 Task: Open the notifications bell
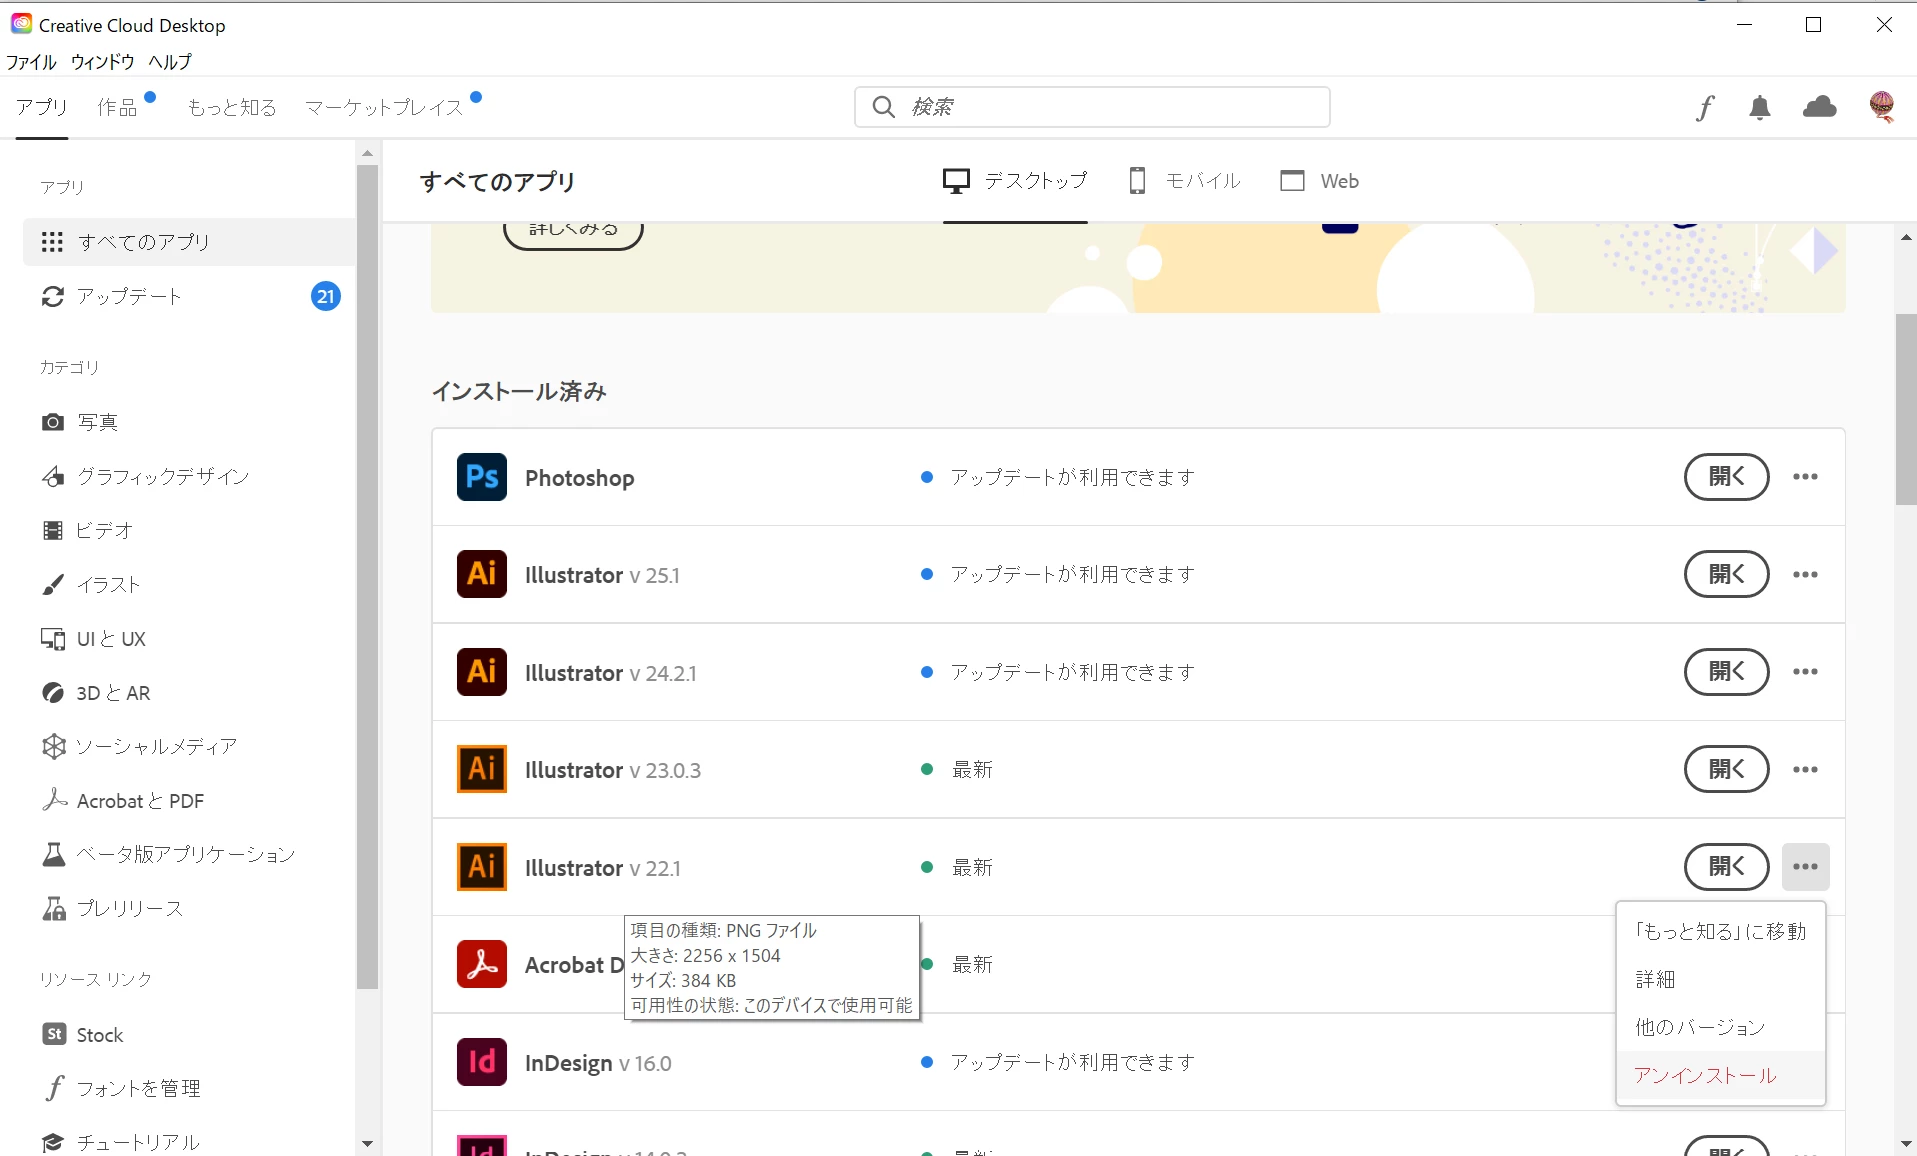(1760, 107)
